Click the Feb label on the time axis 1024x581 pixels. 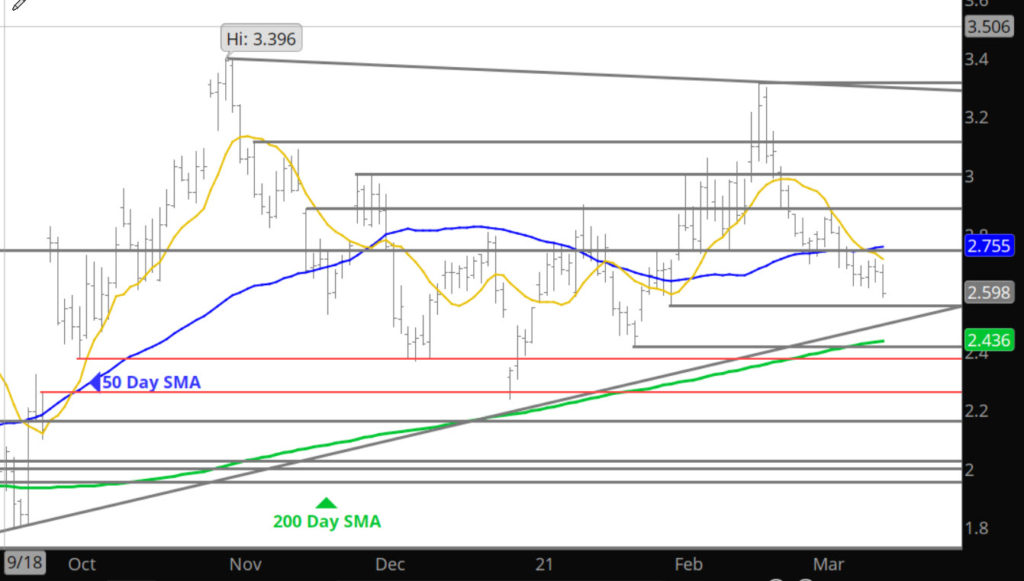(x=690, y=564)
